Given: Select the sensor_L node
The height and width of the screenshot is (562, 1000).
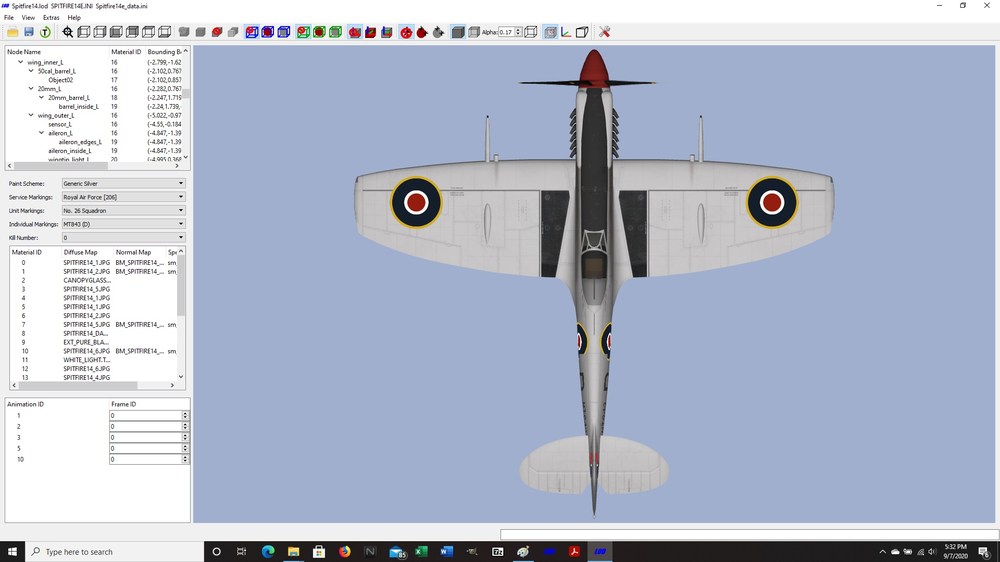Looking at the screenshot, I should pyautogui.click(x=60, y=124).
